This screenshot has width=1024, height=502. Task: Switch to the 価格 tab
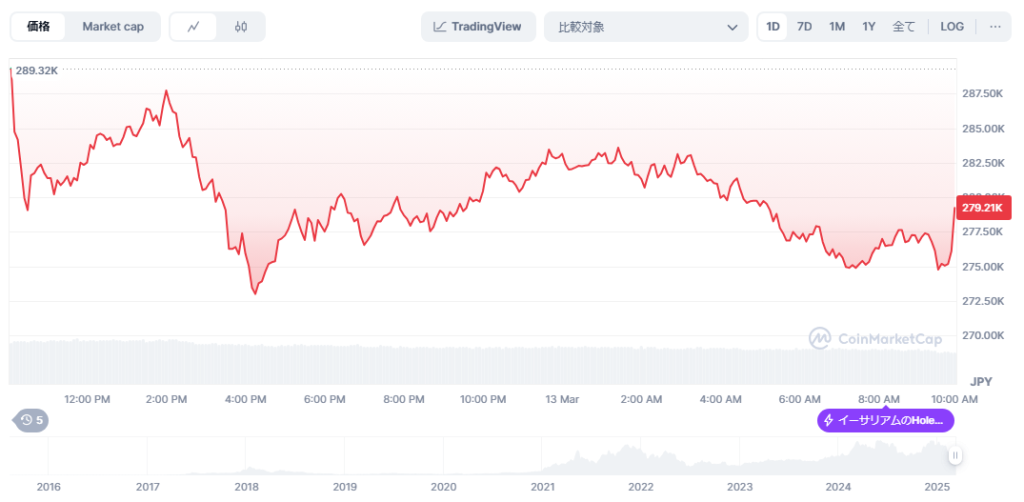tap(39, 27)
